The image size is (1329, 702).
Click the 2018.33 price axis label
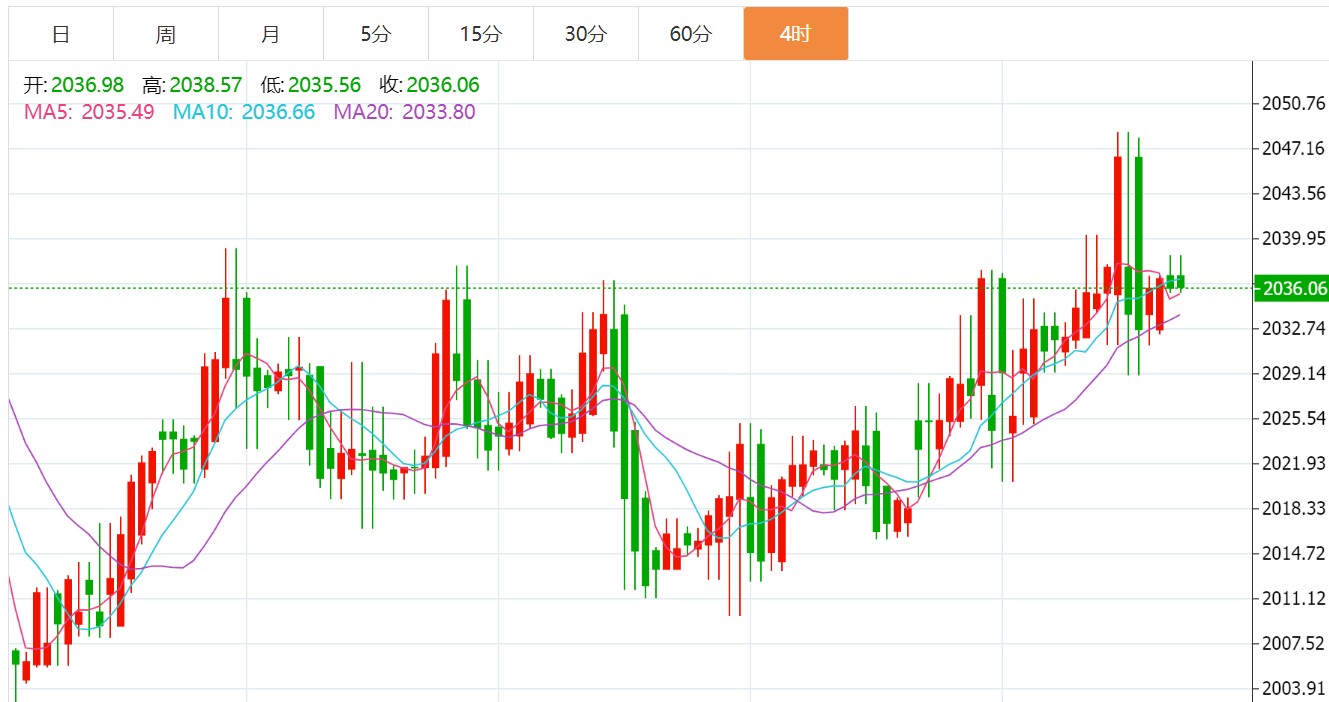[x=1294, y=509]
